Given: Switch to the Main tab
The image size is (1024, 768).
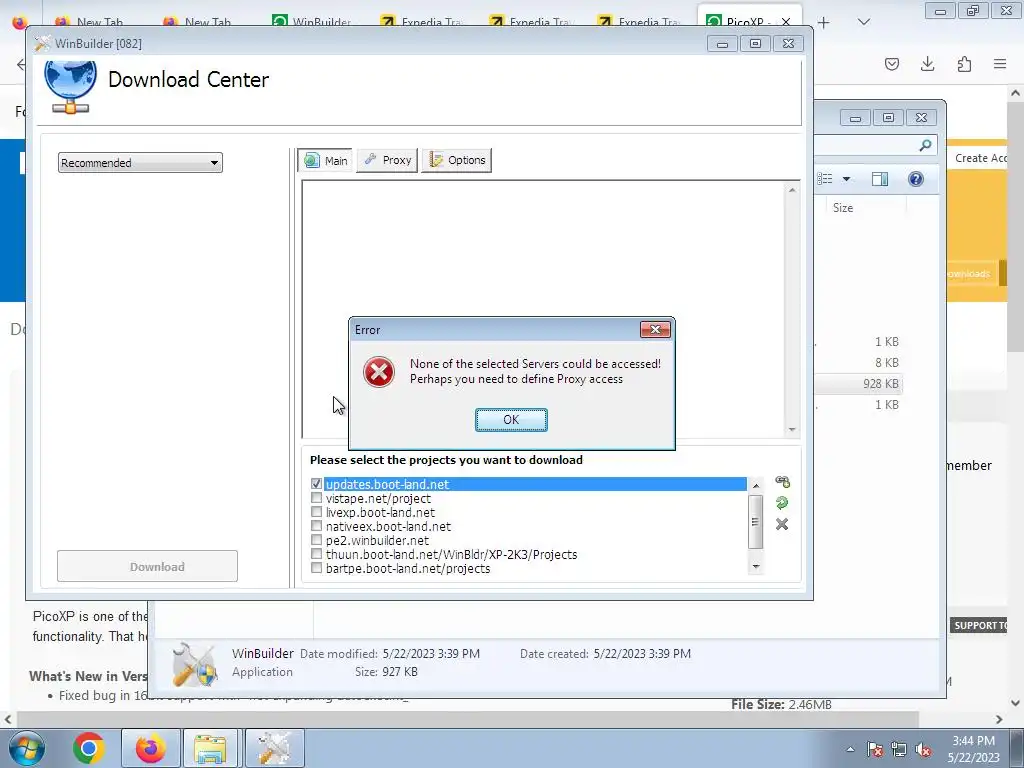Looking at the screenshot, I should (x=326, y=161).
